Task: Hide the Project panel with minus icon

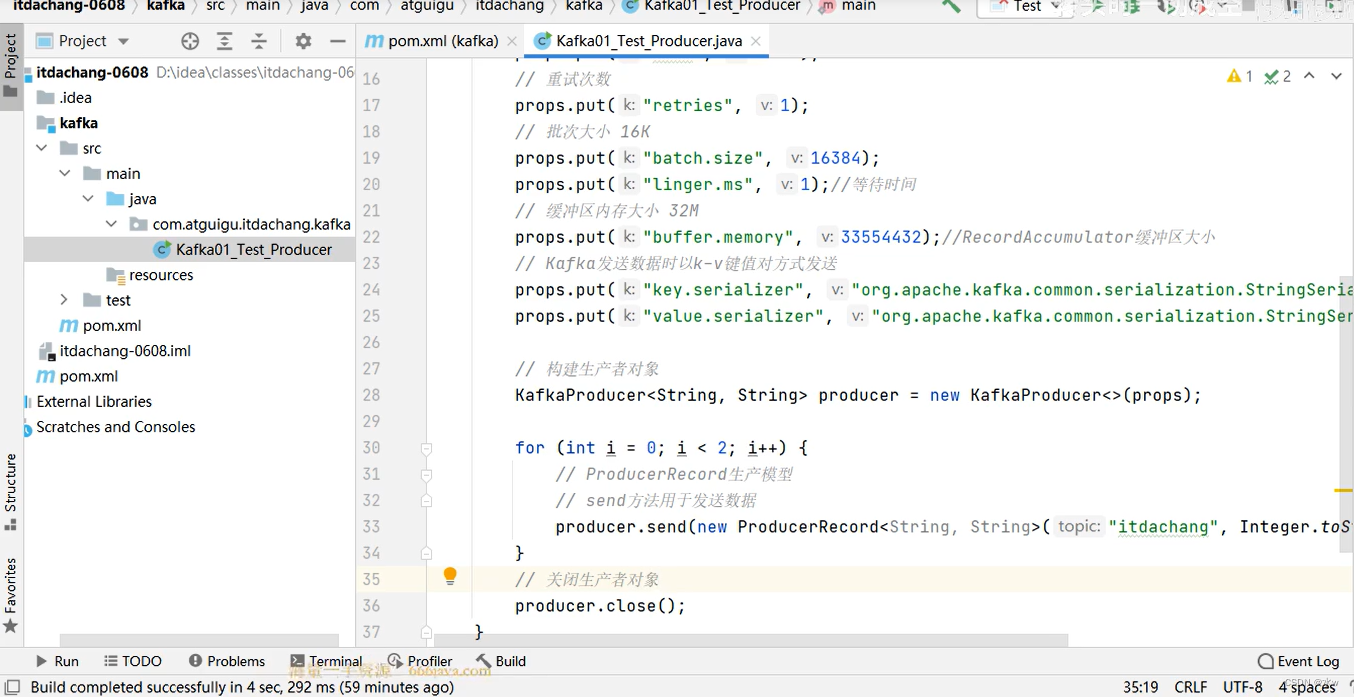Action: [338, 41]
